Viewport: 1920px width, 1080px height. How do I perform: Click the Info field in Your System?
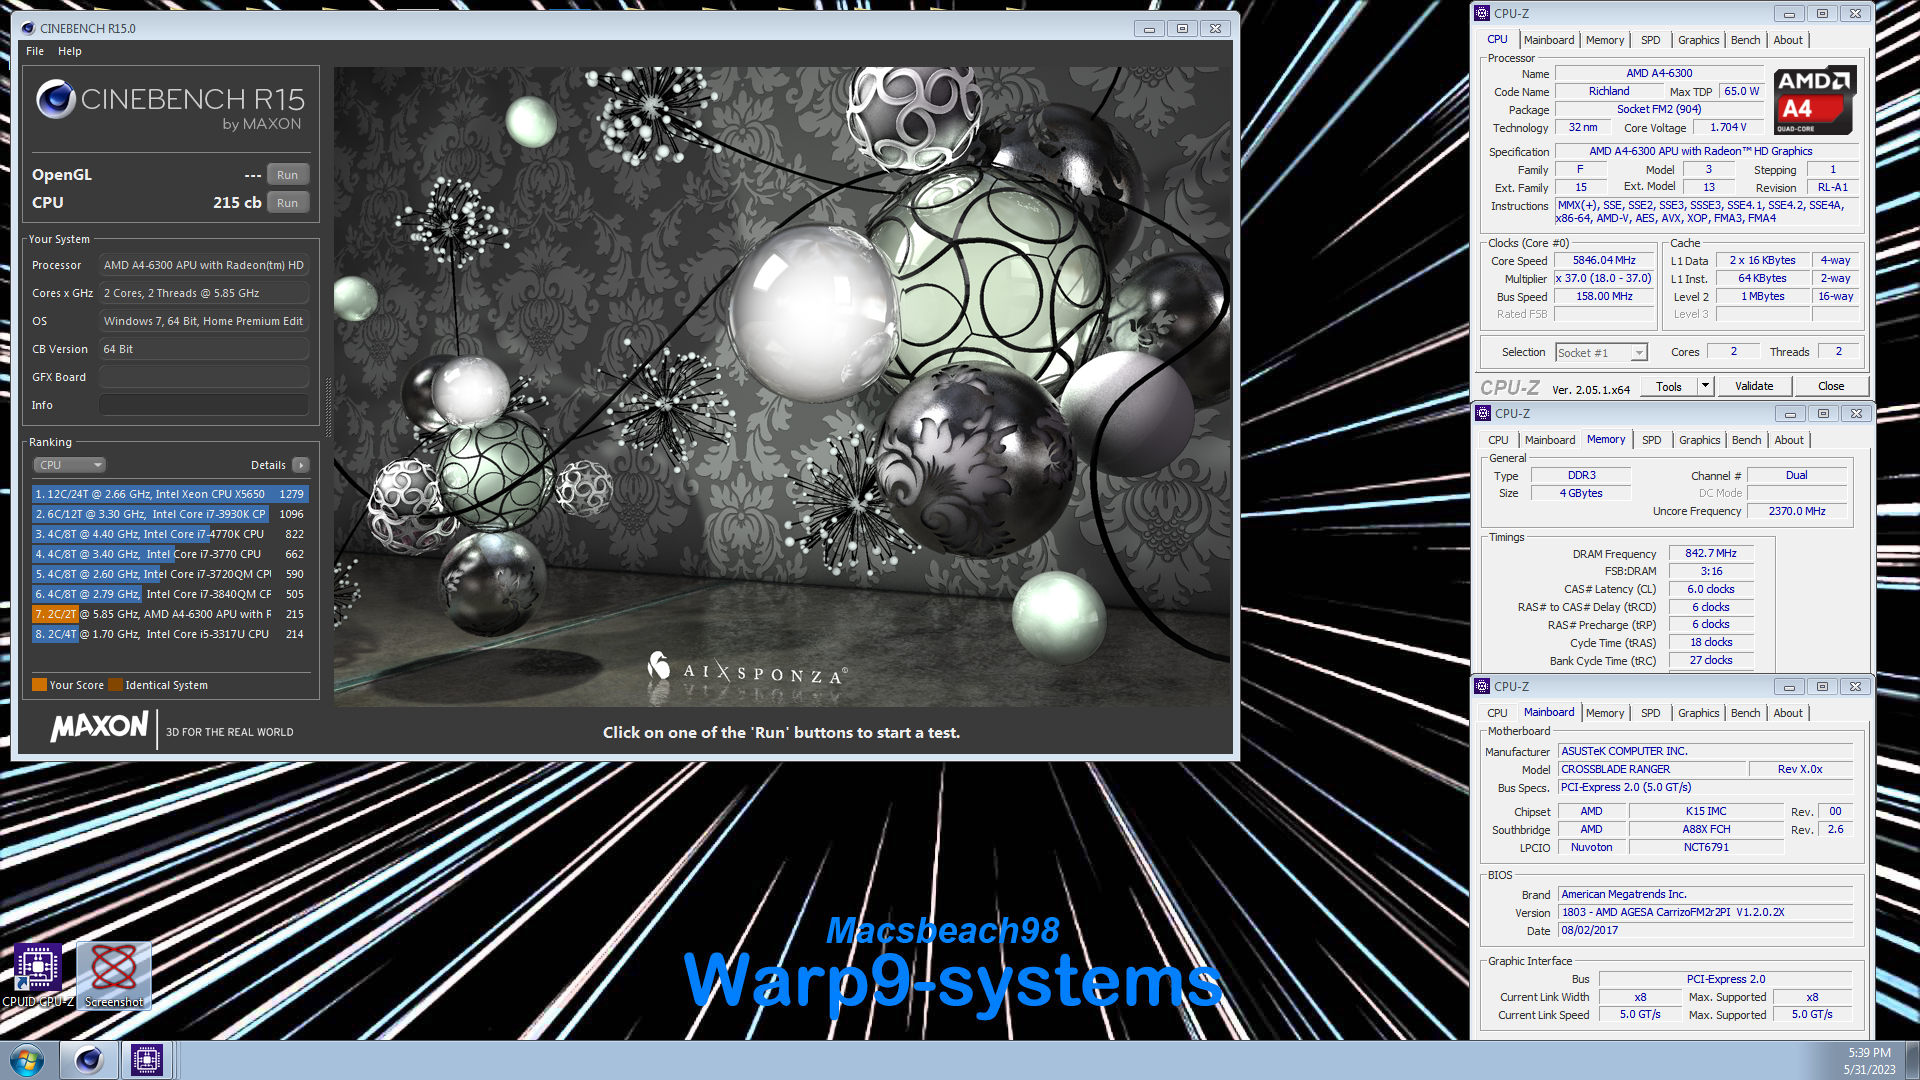(204, 405)
